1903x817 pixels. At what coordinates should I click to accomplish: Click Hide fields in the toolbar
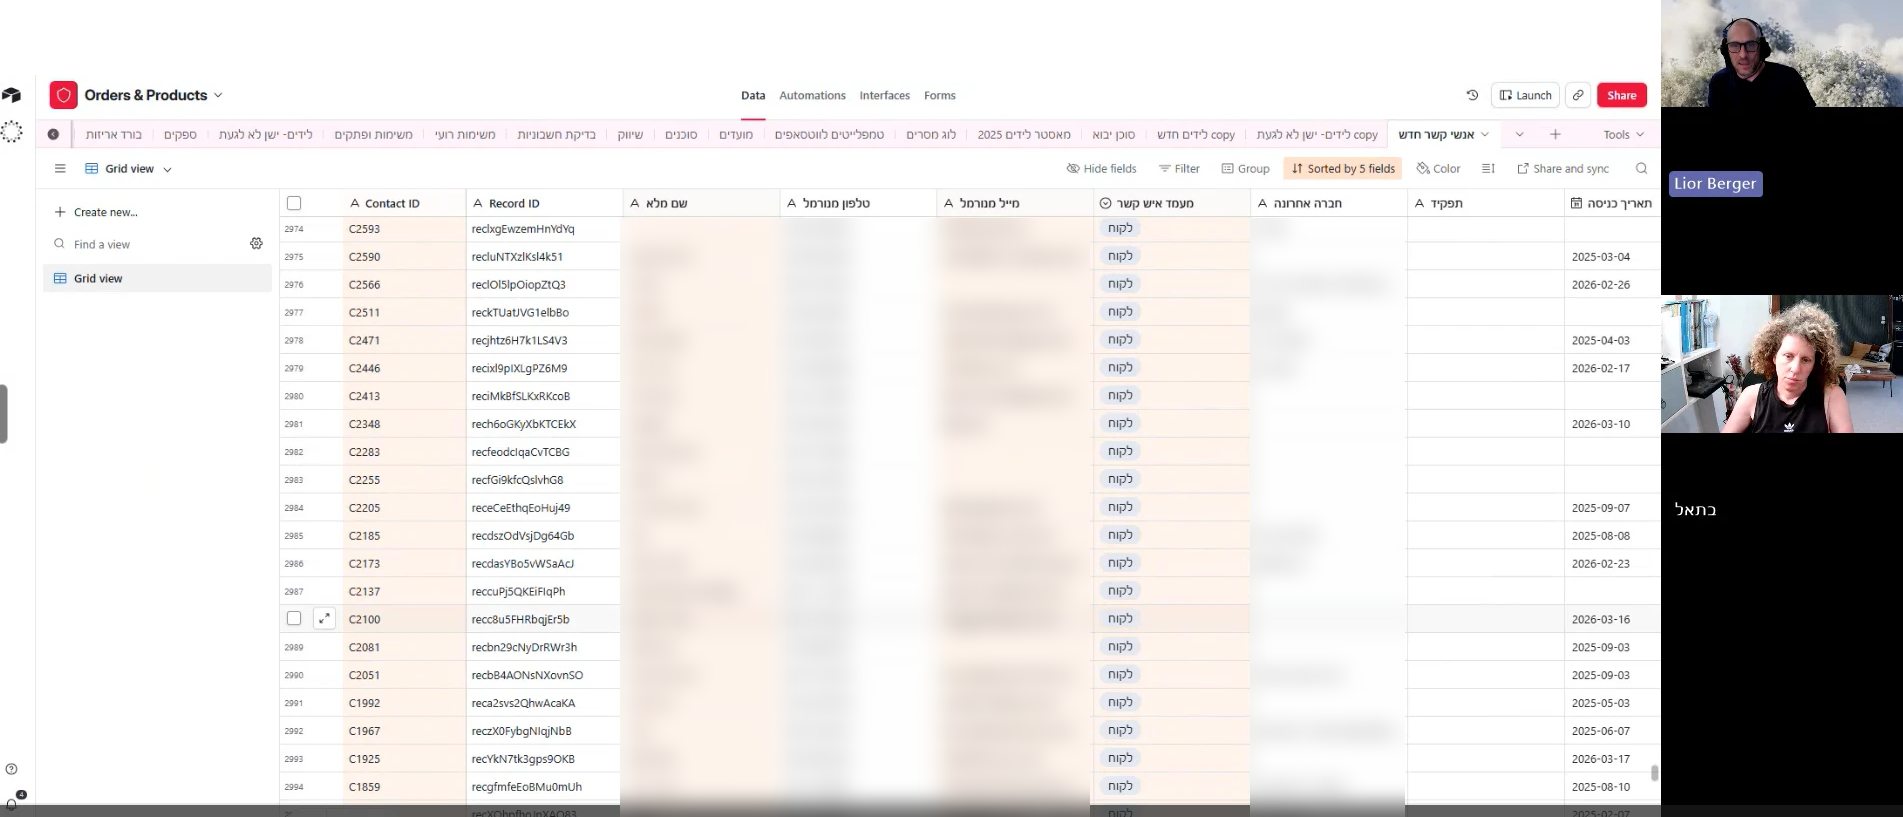1101,168
